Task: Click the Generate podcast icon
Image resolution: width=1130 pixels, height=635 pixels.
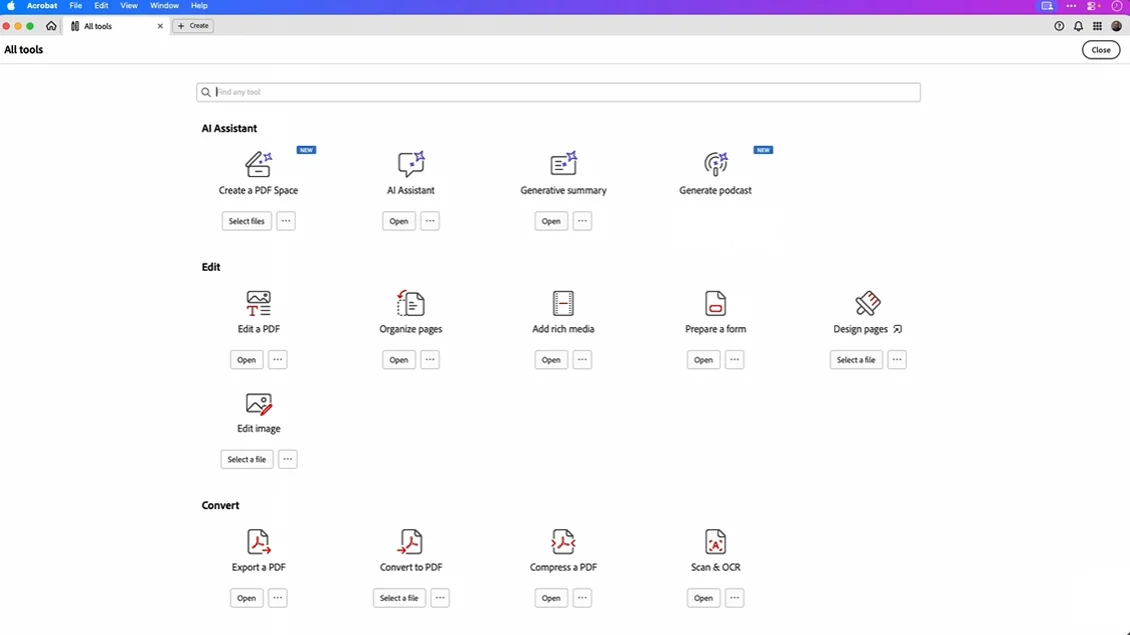Action: tap(716, 164)
